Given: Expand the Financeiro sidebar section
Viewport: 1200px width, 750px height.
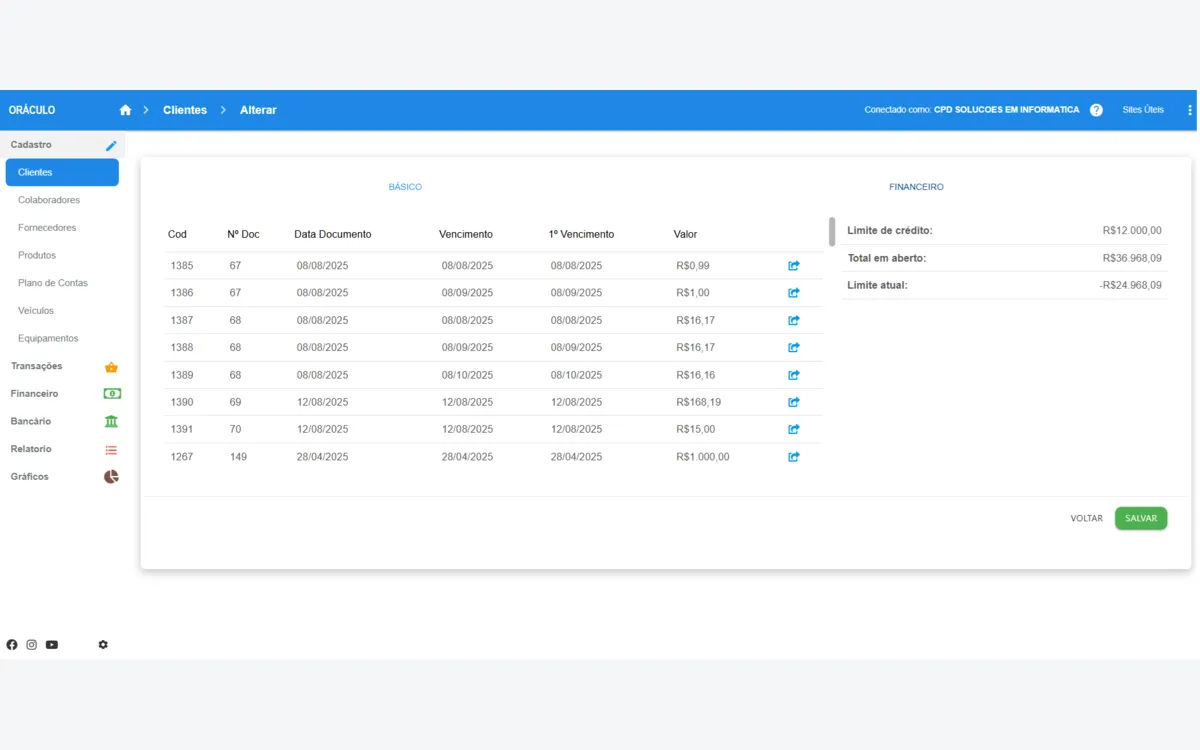Looking at the screenshot, I should coord(62,394).
